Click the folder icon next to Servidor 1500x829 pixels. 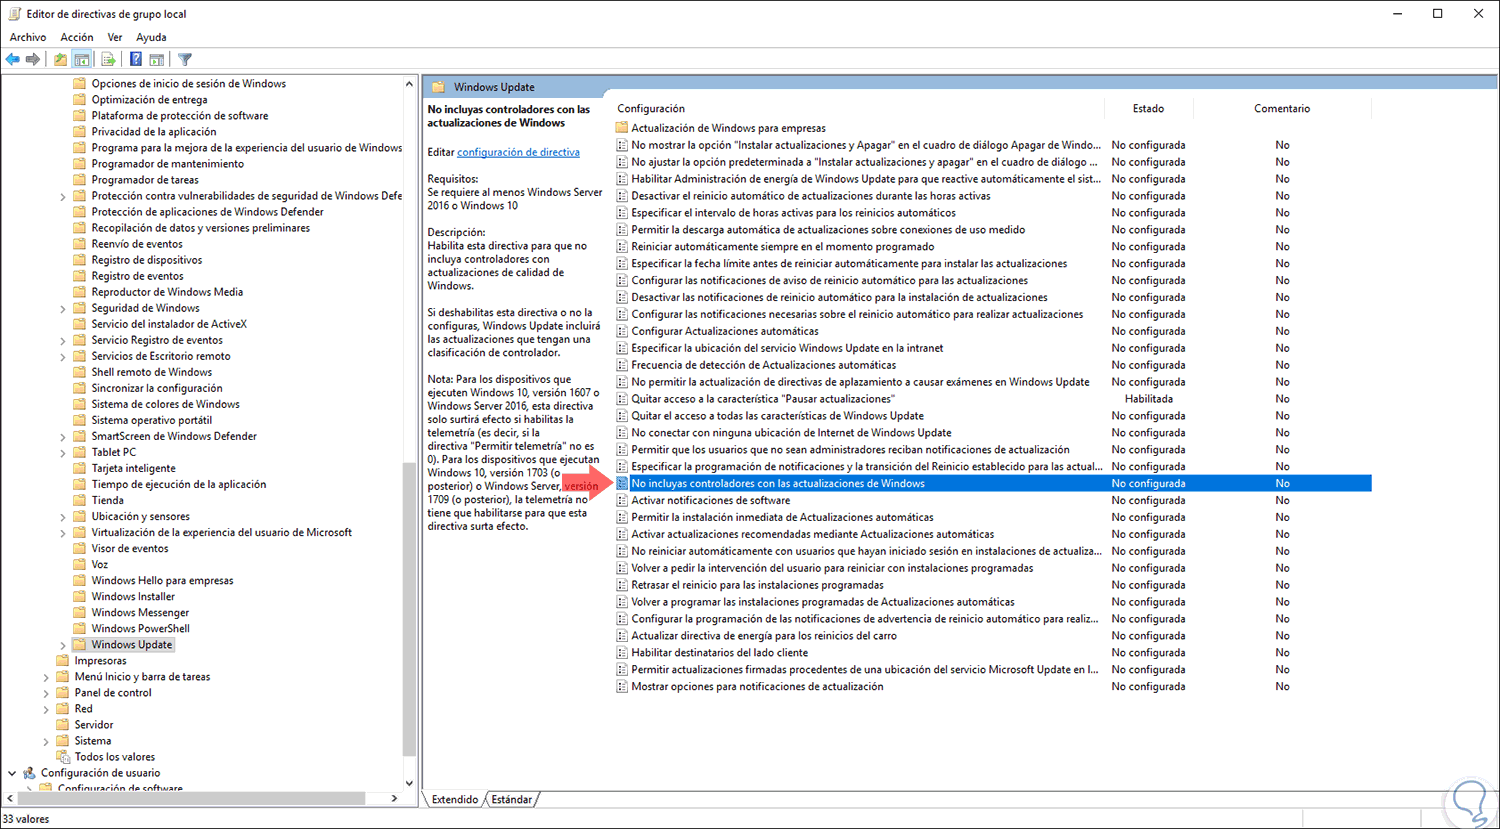63,725
